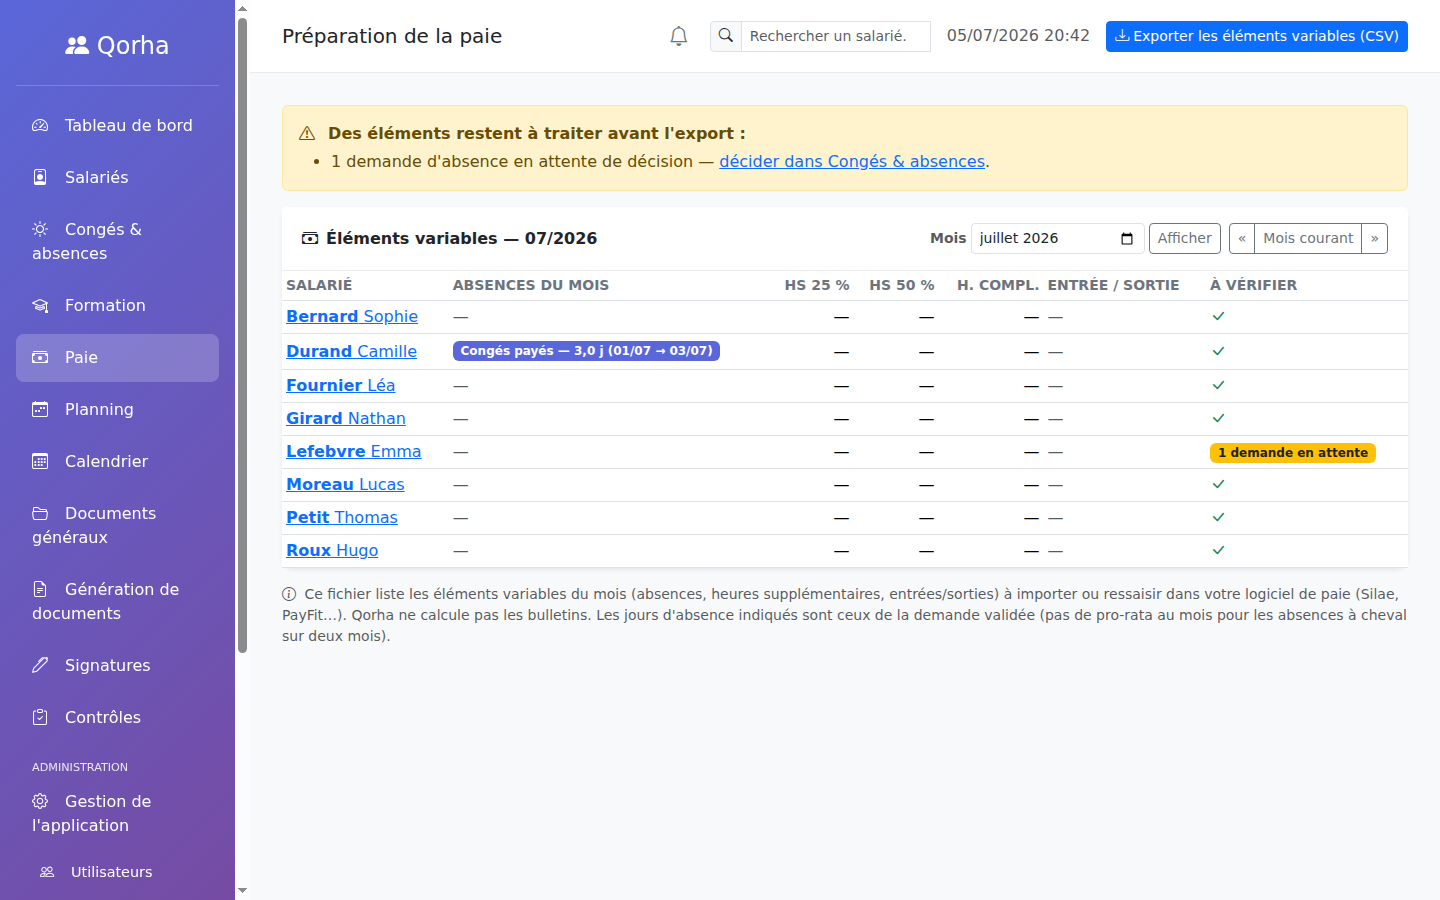Click the Éléments variables banknote icon
1440x900 pixels.
pos(310,238)
